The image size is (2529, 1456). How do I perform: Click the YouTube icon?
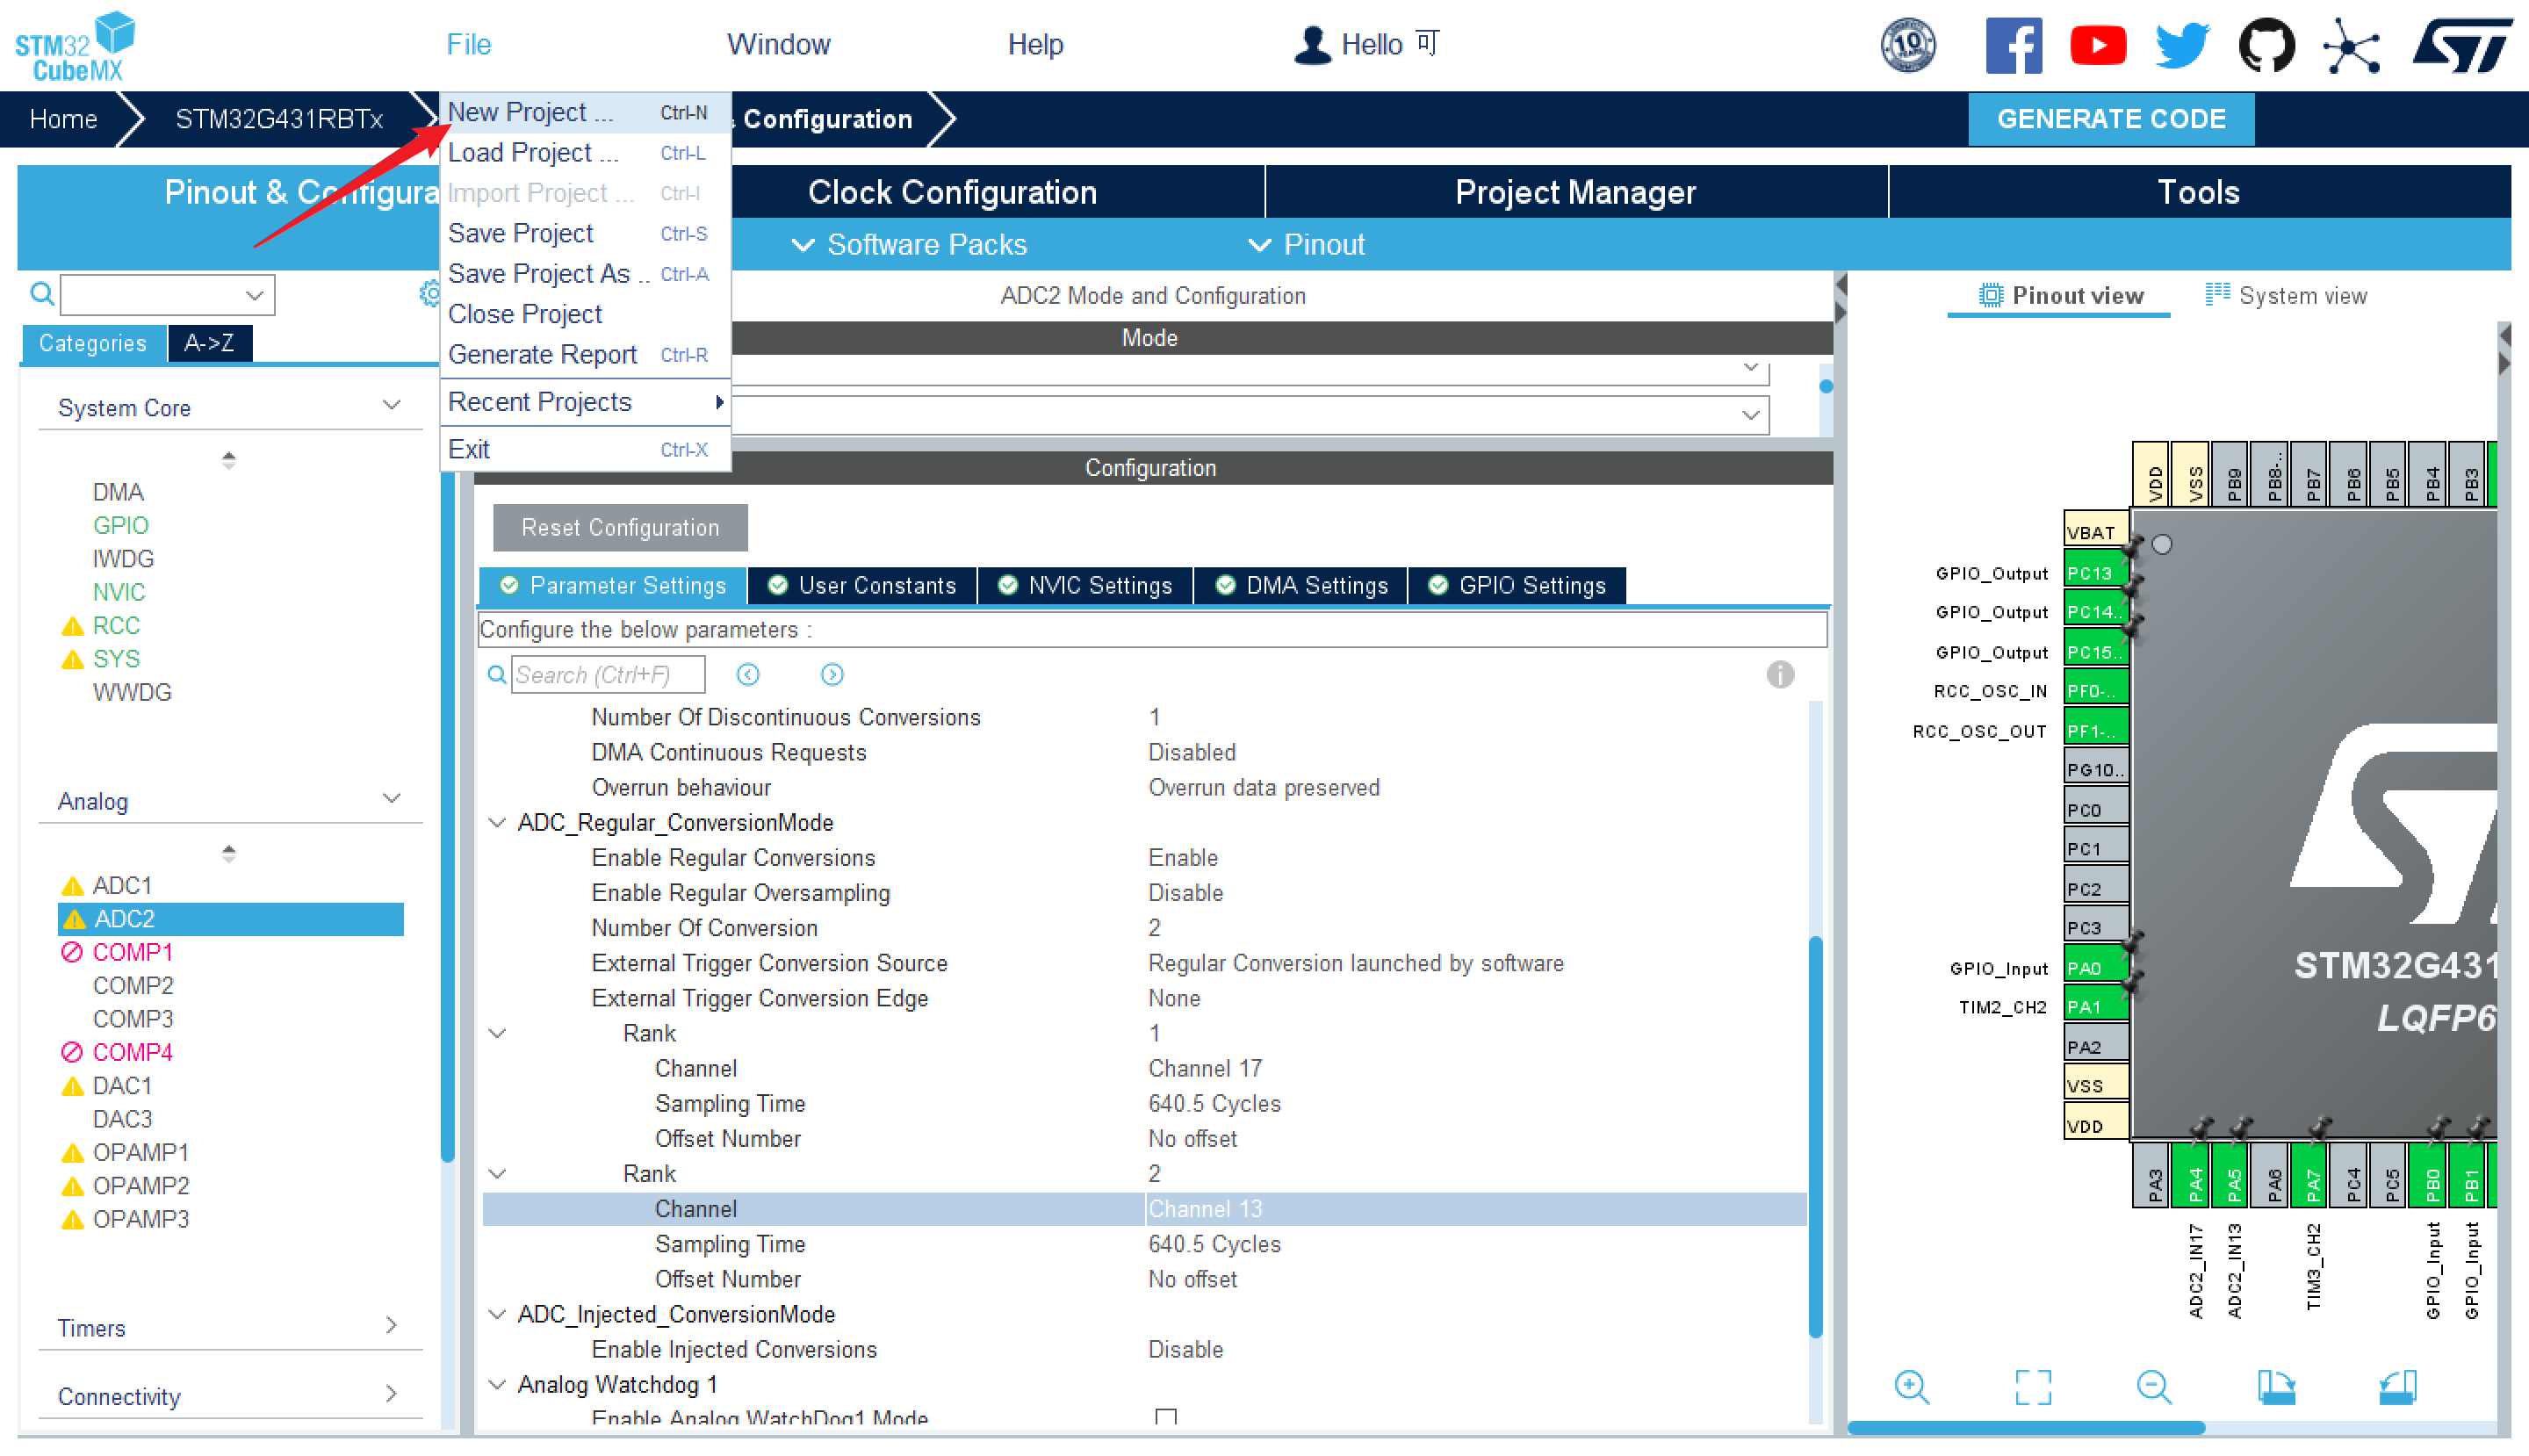(2097, 45)
